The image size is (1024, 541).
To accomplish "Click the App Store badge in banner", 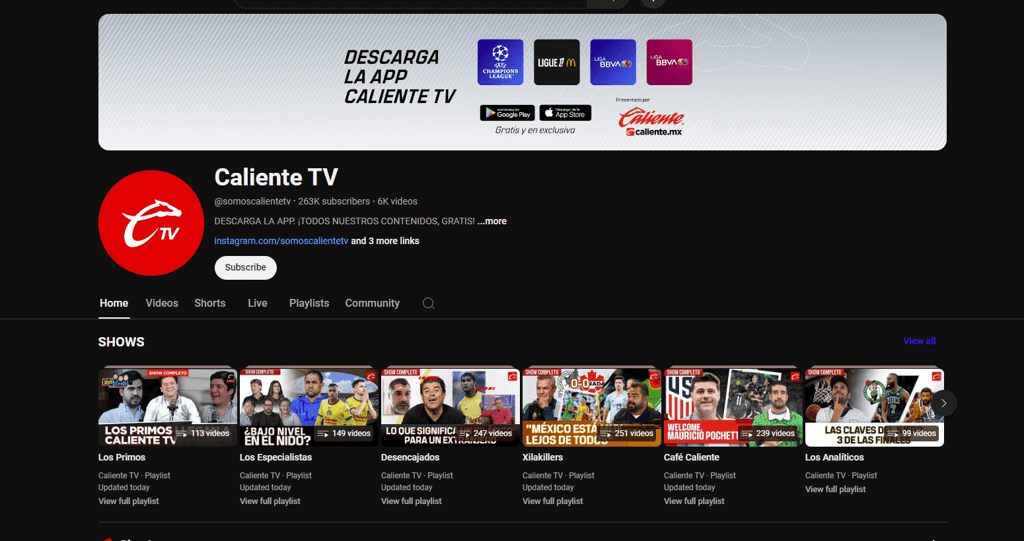I will [566, 113].
